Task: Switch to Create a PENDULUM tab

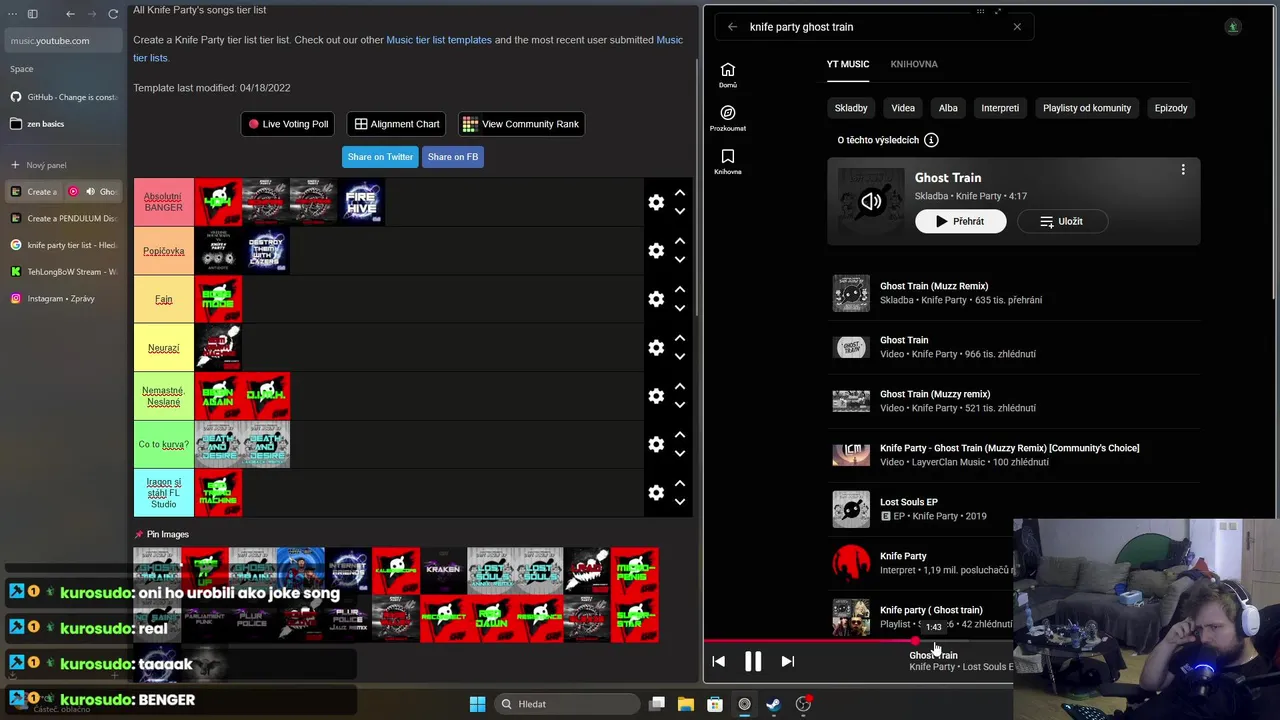Action: pyautogui.click(x=64, y=218)
